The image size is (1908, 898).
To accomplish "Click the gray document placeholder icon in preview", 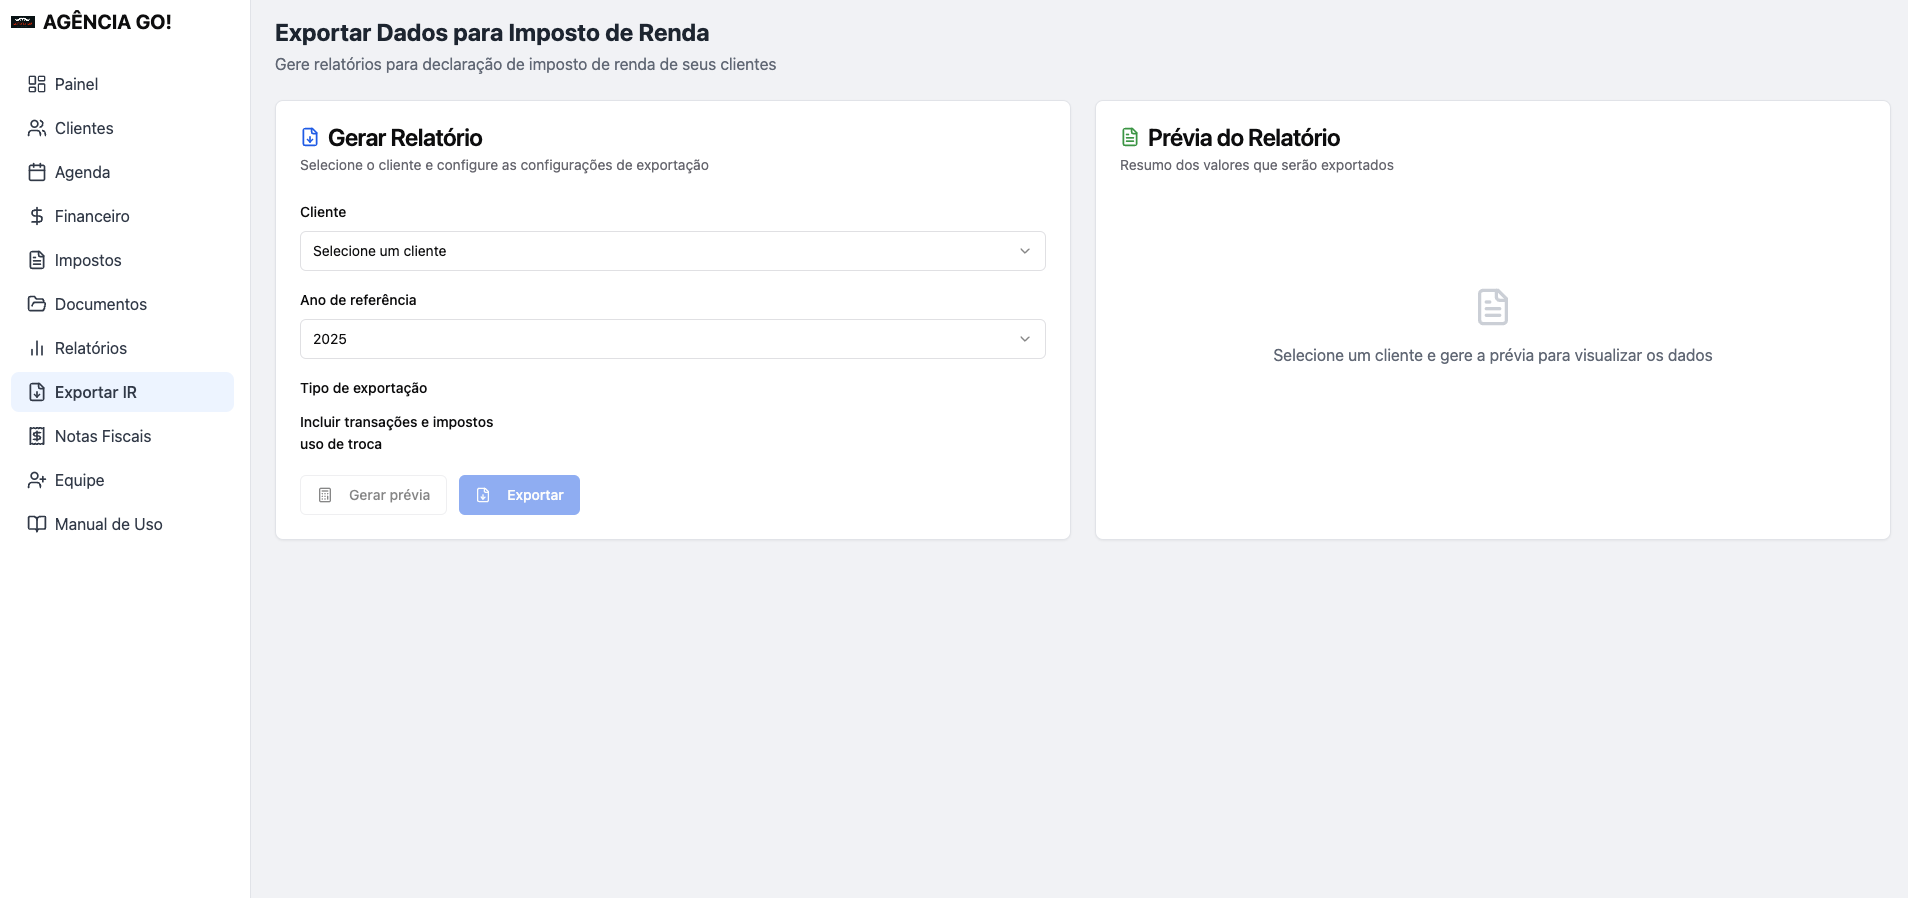I will click(x=1493, y=307).
